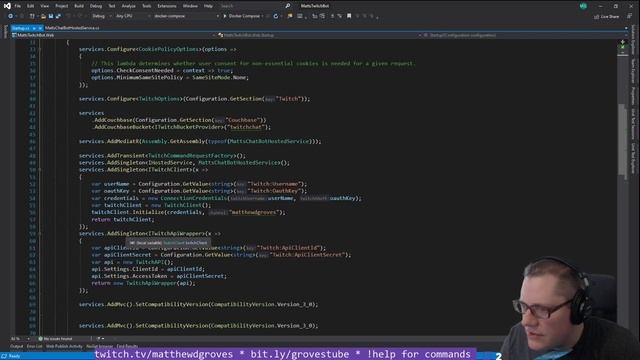640x360 pixels.
Task: Open the Extensions menu
Action: coord(167,6)
